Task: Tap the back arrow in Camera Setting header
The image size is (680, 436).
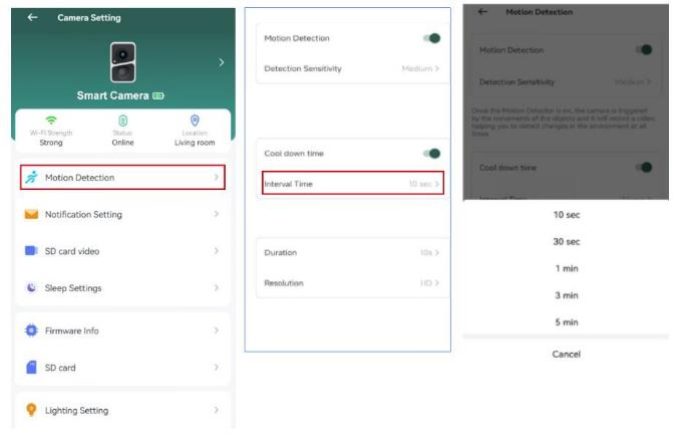Action: click(32, 18)
